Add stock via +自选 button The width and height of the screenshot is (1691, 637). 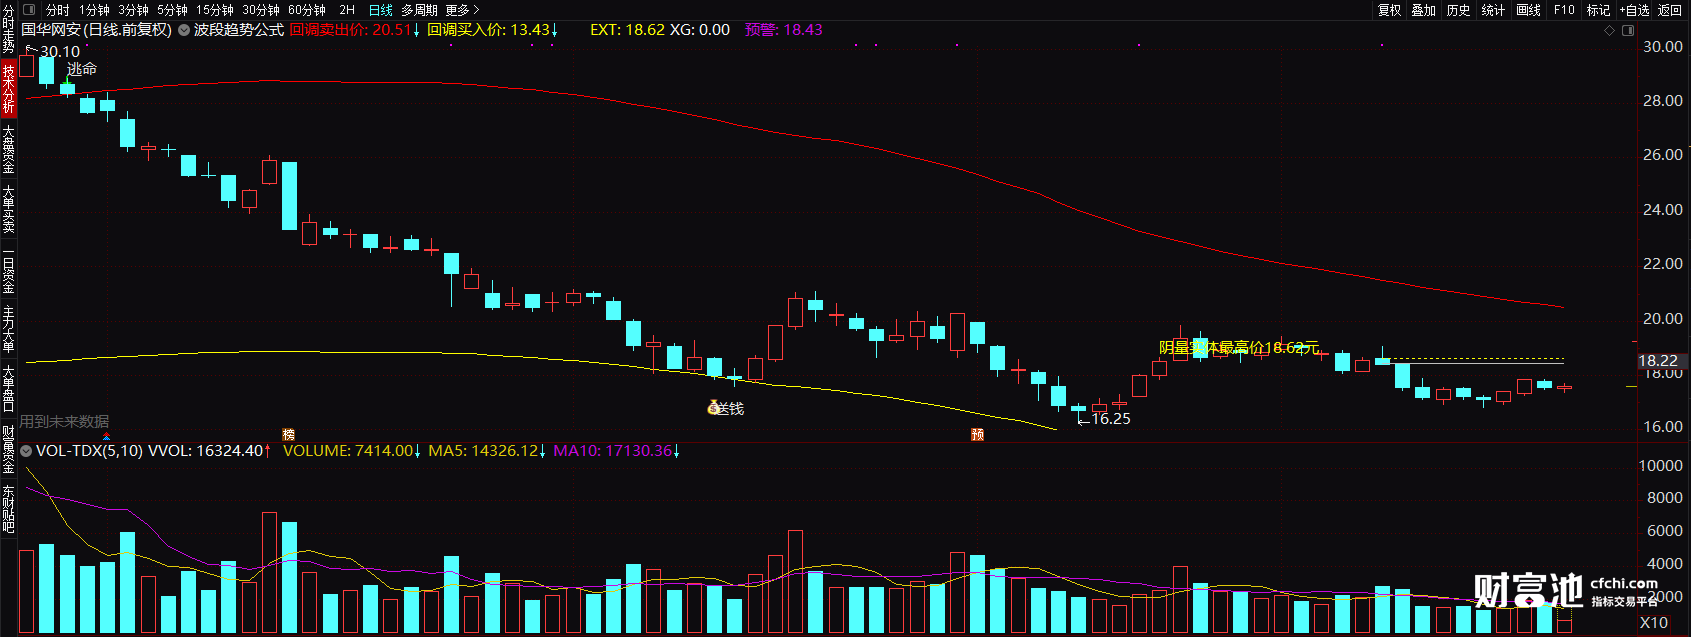tap(1634, 10)
